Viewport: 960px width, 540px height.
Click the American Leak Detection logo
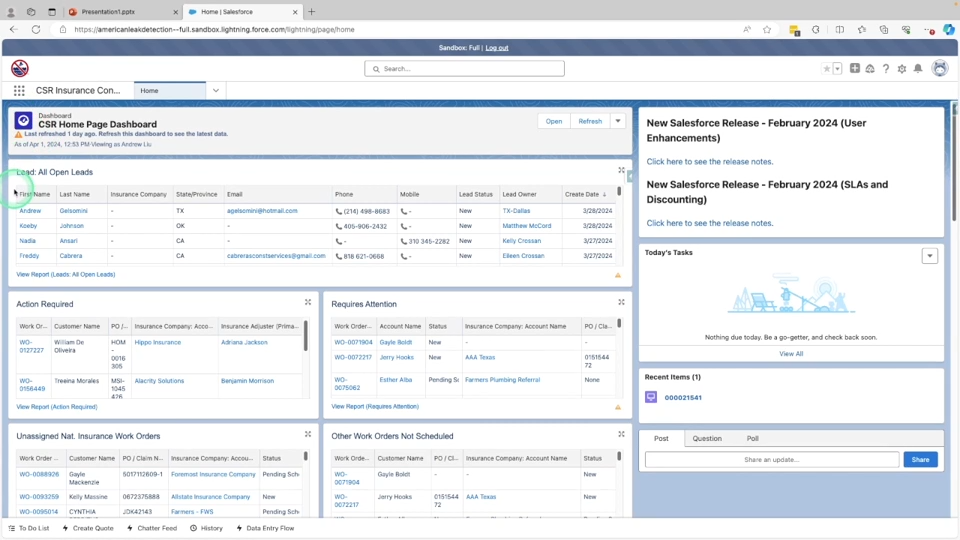coord(20,68)
